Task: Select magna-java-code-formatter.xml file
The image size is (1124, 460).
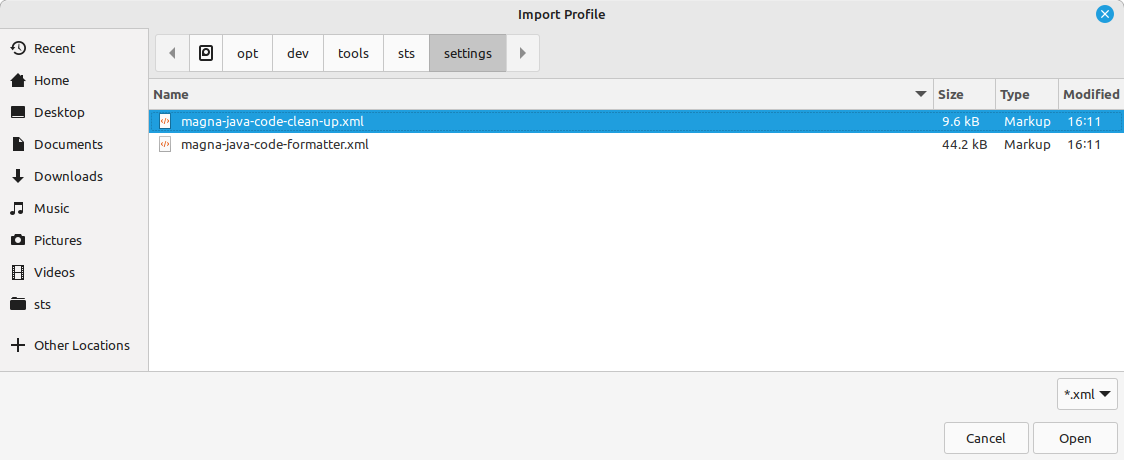Action: [x=636, y=145]
